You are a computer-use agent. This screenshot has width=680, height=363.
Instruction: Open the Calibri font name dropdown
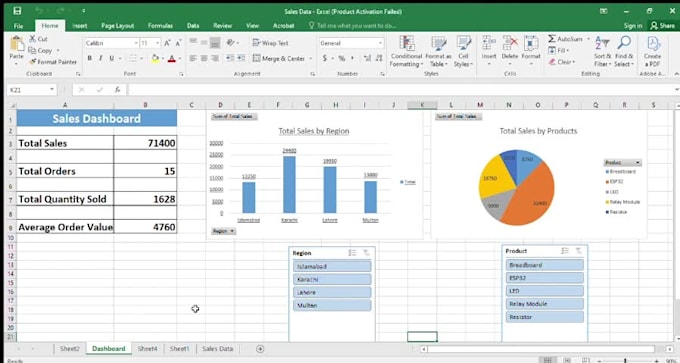tap(136, 43)
